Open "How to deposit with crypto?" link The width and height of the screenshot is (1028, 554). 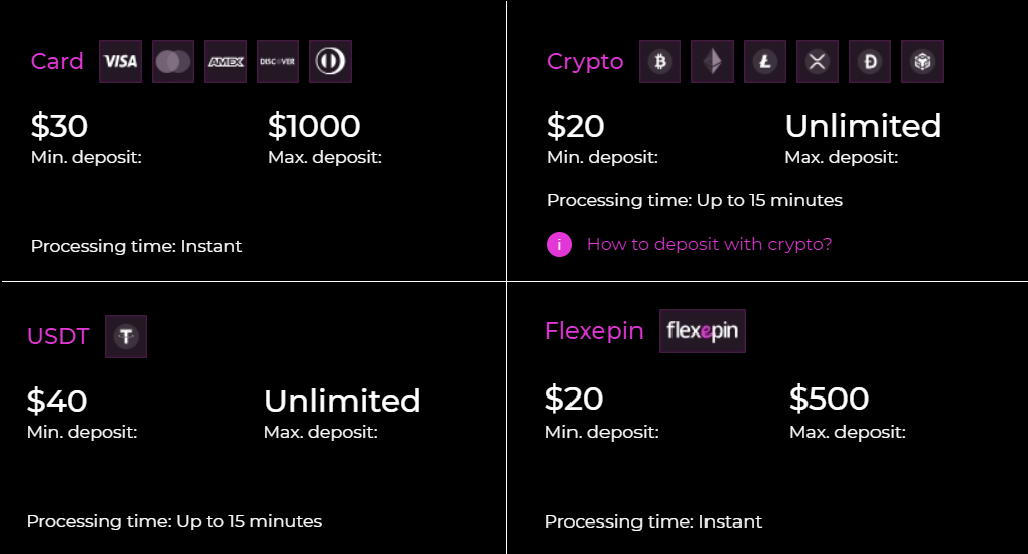click(709, 244)
